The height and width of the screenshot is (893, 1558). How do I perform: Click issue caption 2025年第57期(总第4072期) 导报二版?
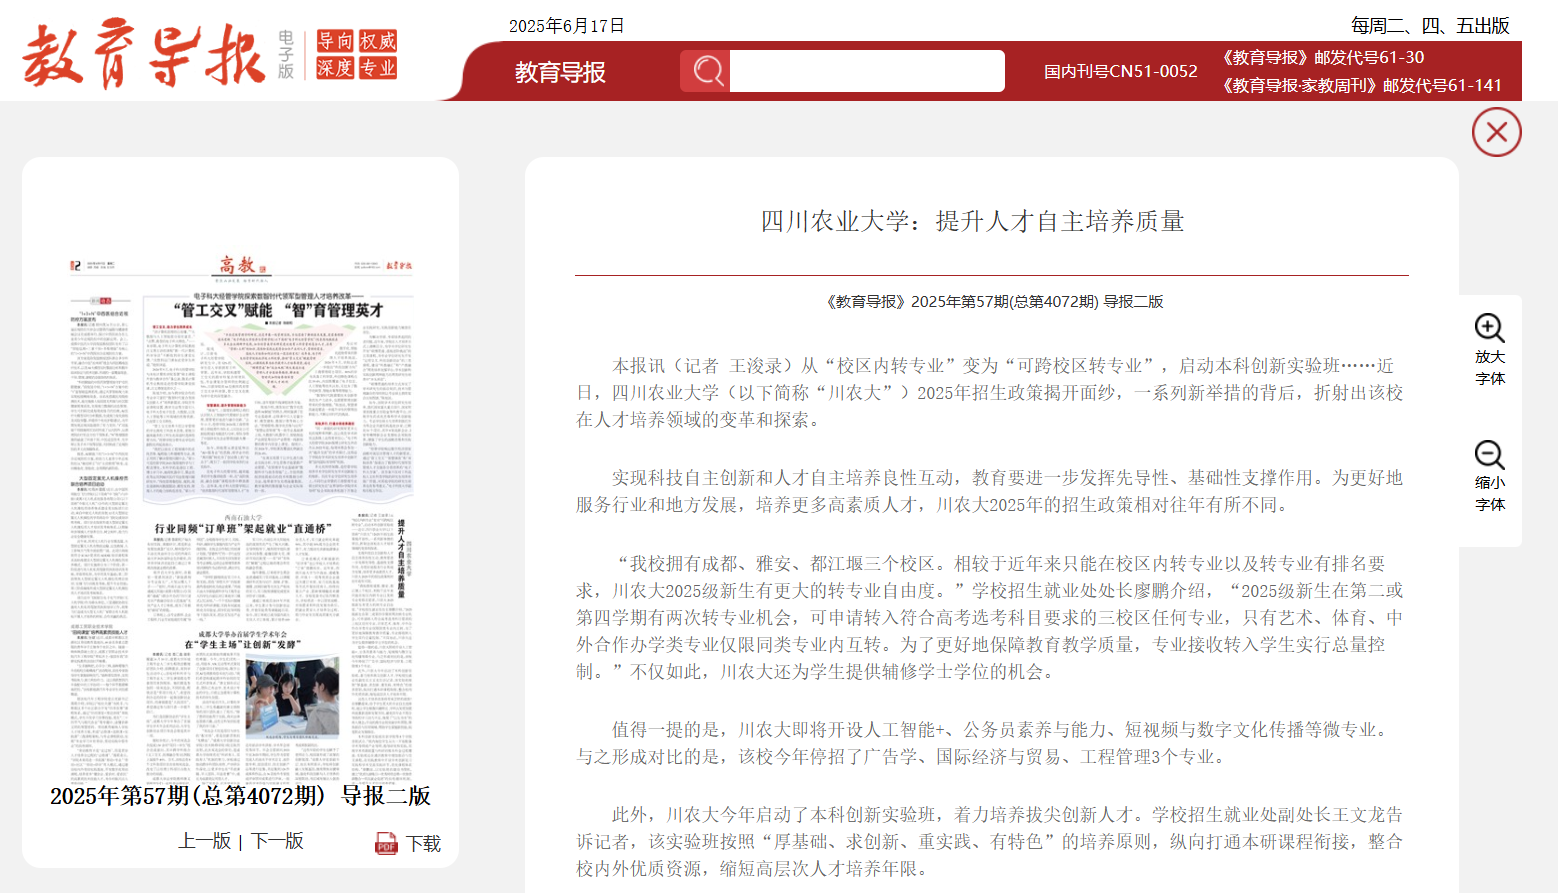click(240, 796)
